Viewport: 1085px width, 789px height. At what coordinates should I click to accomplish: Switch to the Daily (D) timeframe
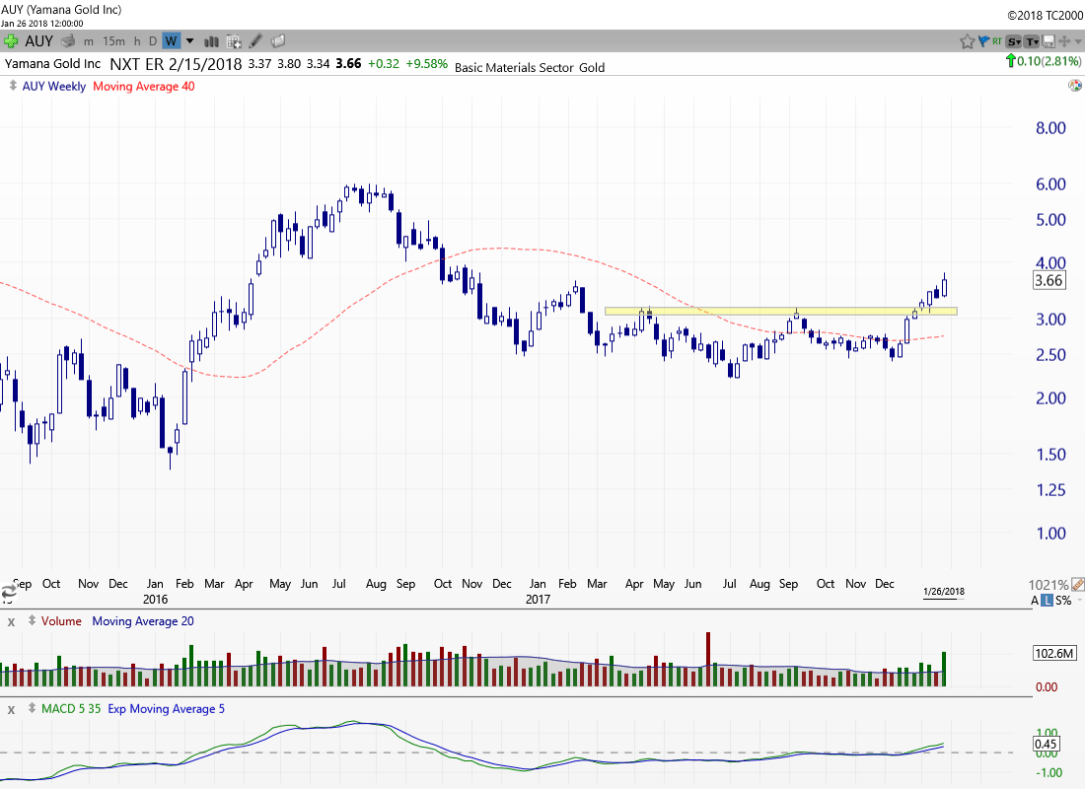tap(153, 41)
